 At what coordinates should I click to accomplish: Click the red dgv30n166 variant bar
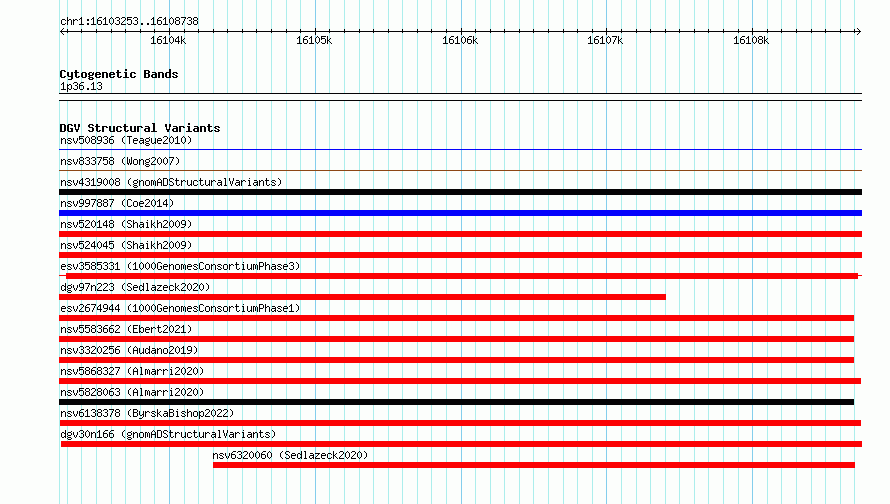[x=461, y=444]
